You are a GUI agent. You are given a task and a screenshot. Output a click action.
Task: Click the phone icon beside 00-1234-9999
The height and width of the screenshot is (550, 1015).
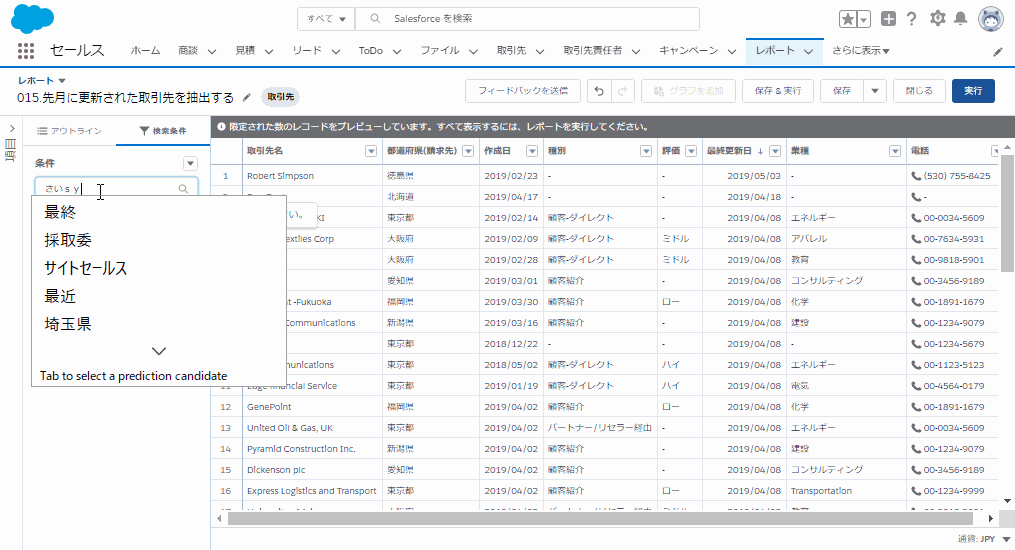coord(916,491)
